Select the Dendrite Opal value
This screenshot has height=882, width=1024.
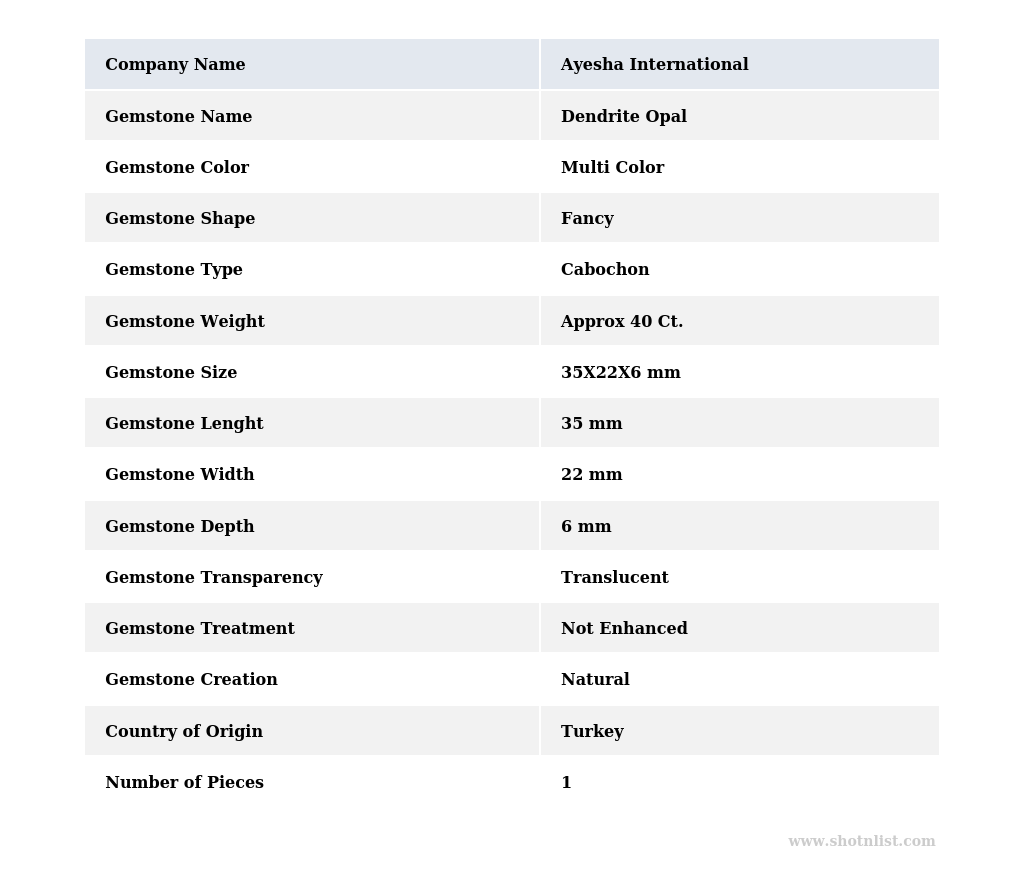[623, 117]
